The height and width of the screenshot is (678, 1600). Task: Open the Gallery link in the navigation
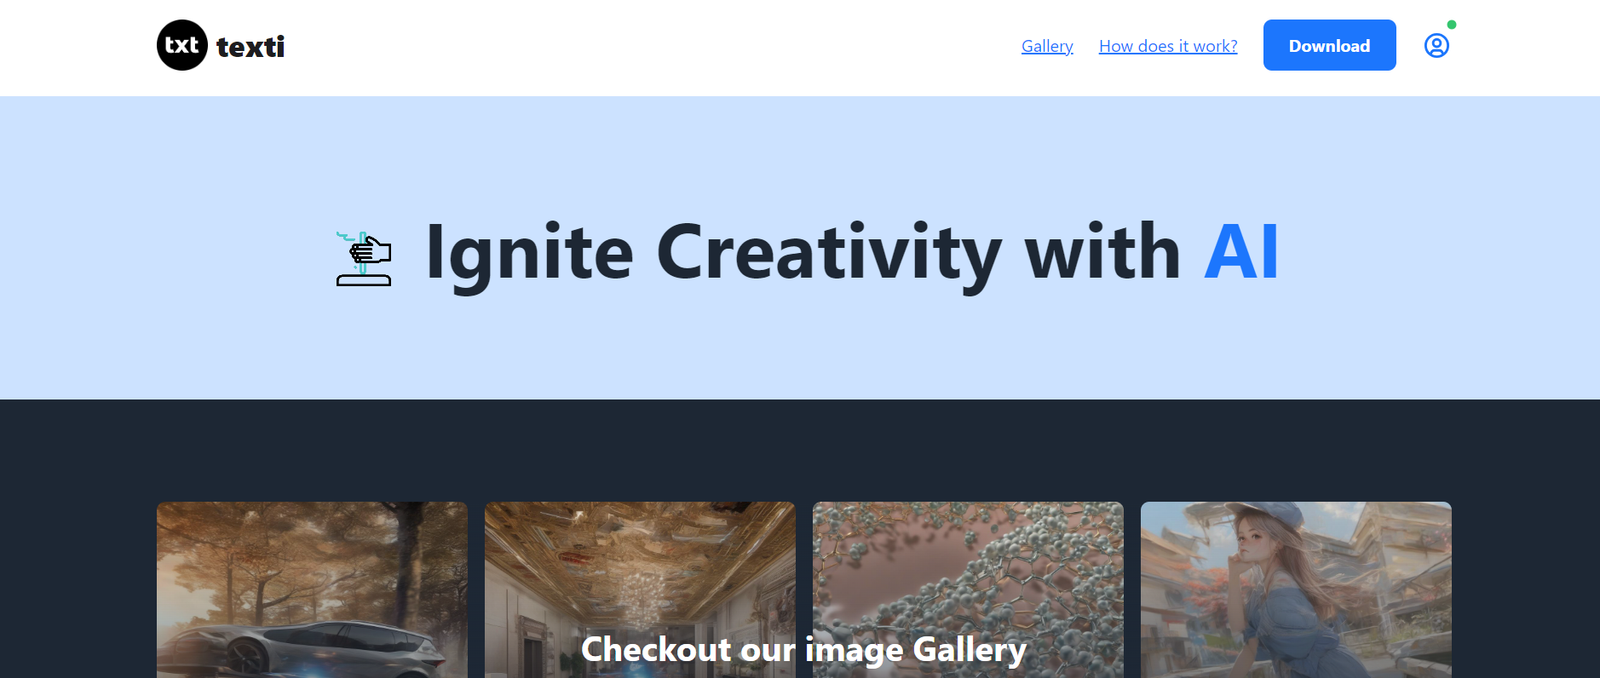tap(1047, 46)
